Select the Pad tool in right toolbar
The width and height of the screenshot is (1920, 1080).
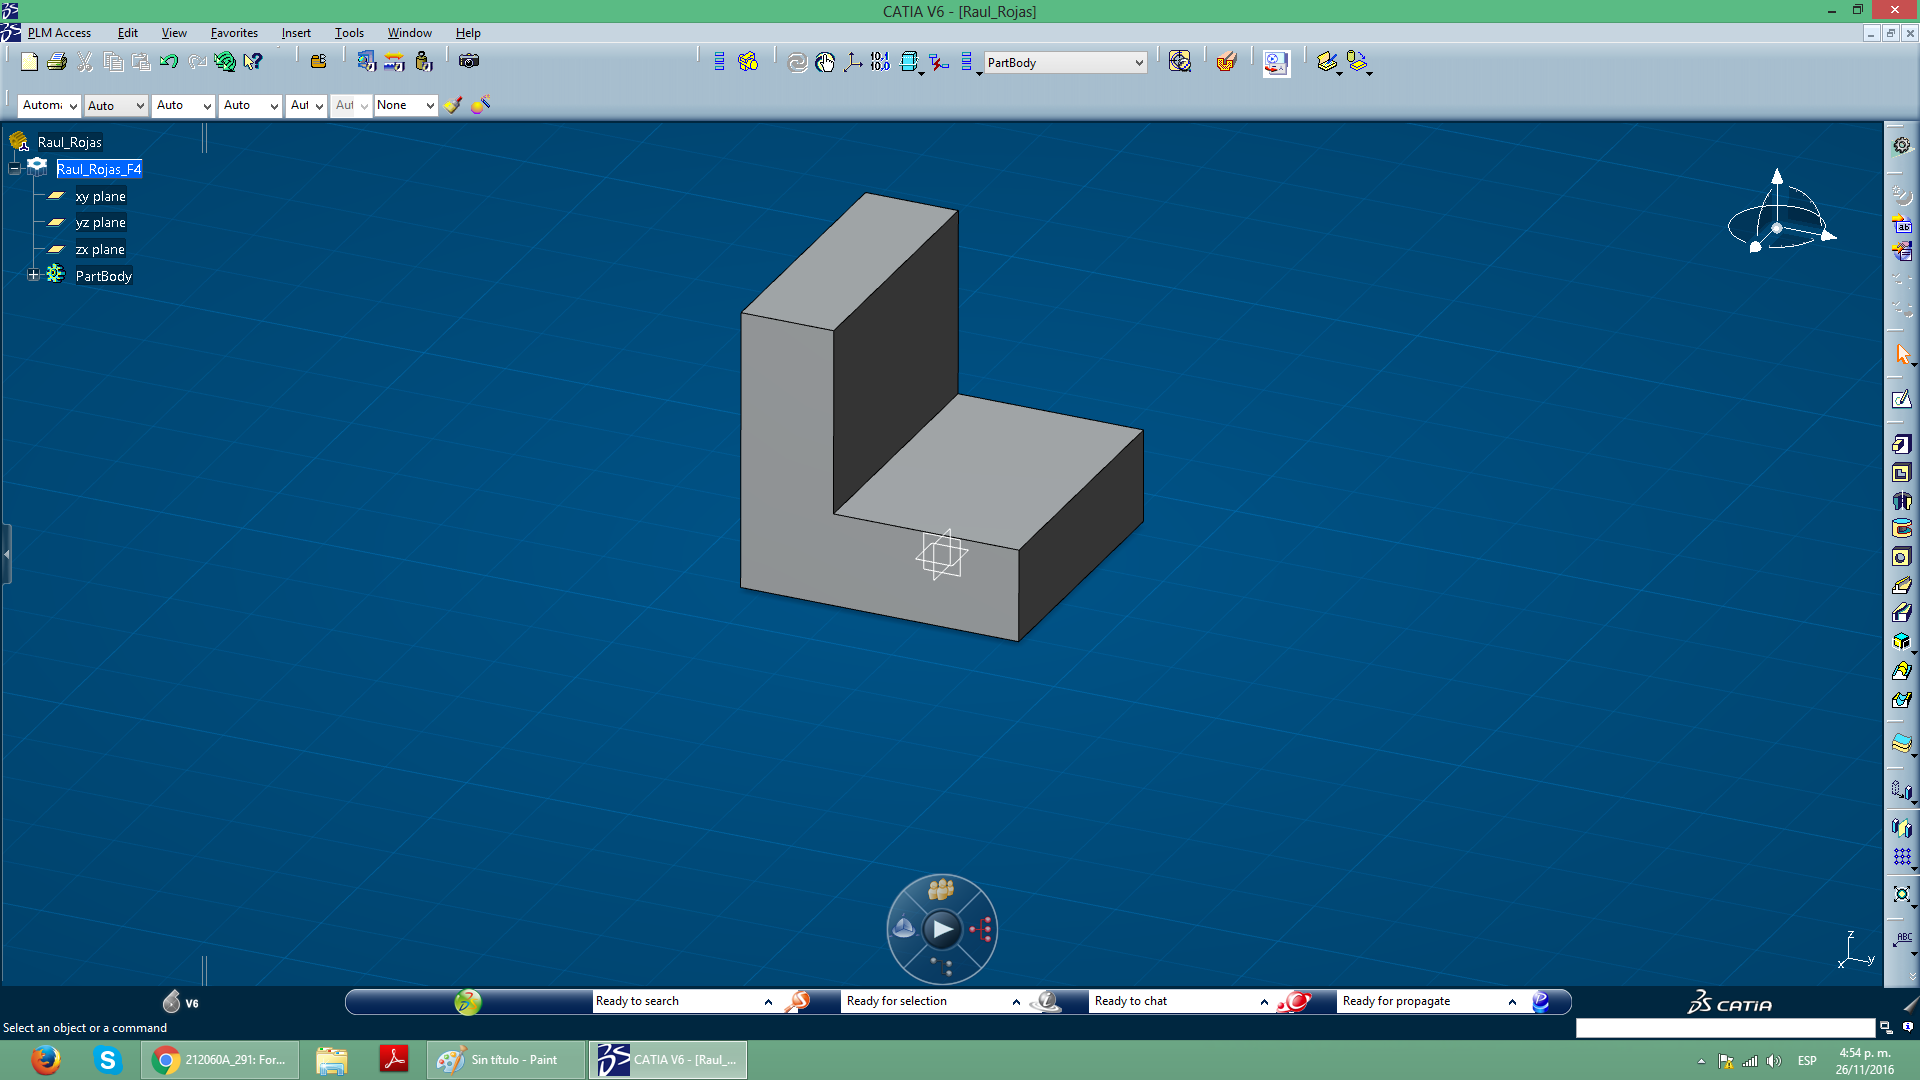(1901, 444)
